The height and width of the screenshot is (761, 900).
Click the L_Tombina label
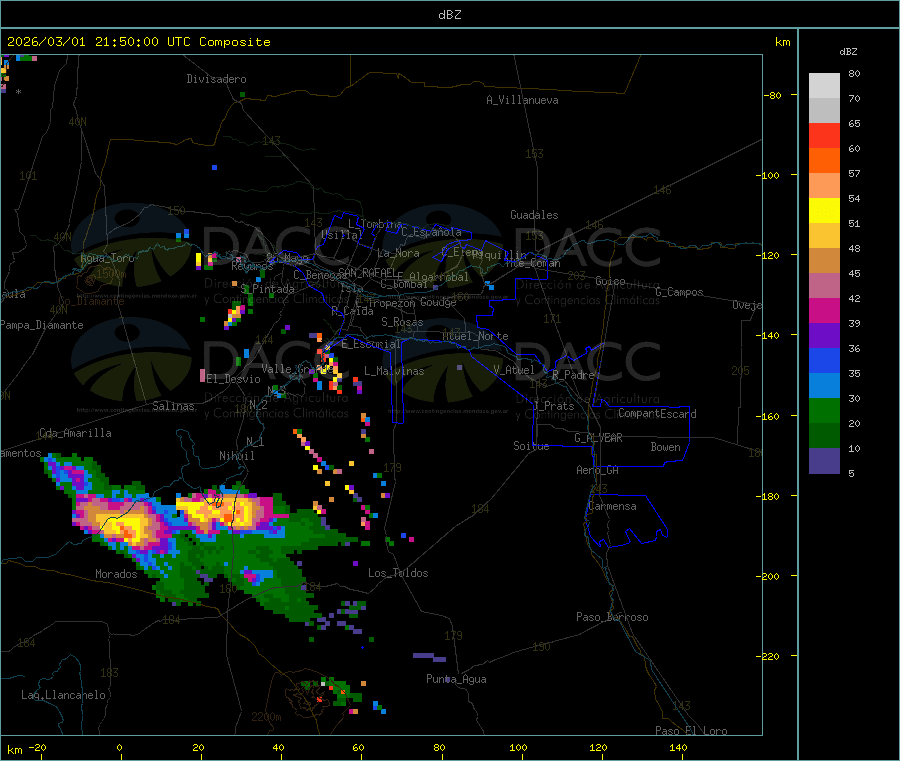tap(375, 224)
